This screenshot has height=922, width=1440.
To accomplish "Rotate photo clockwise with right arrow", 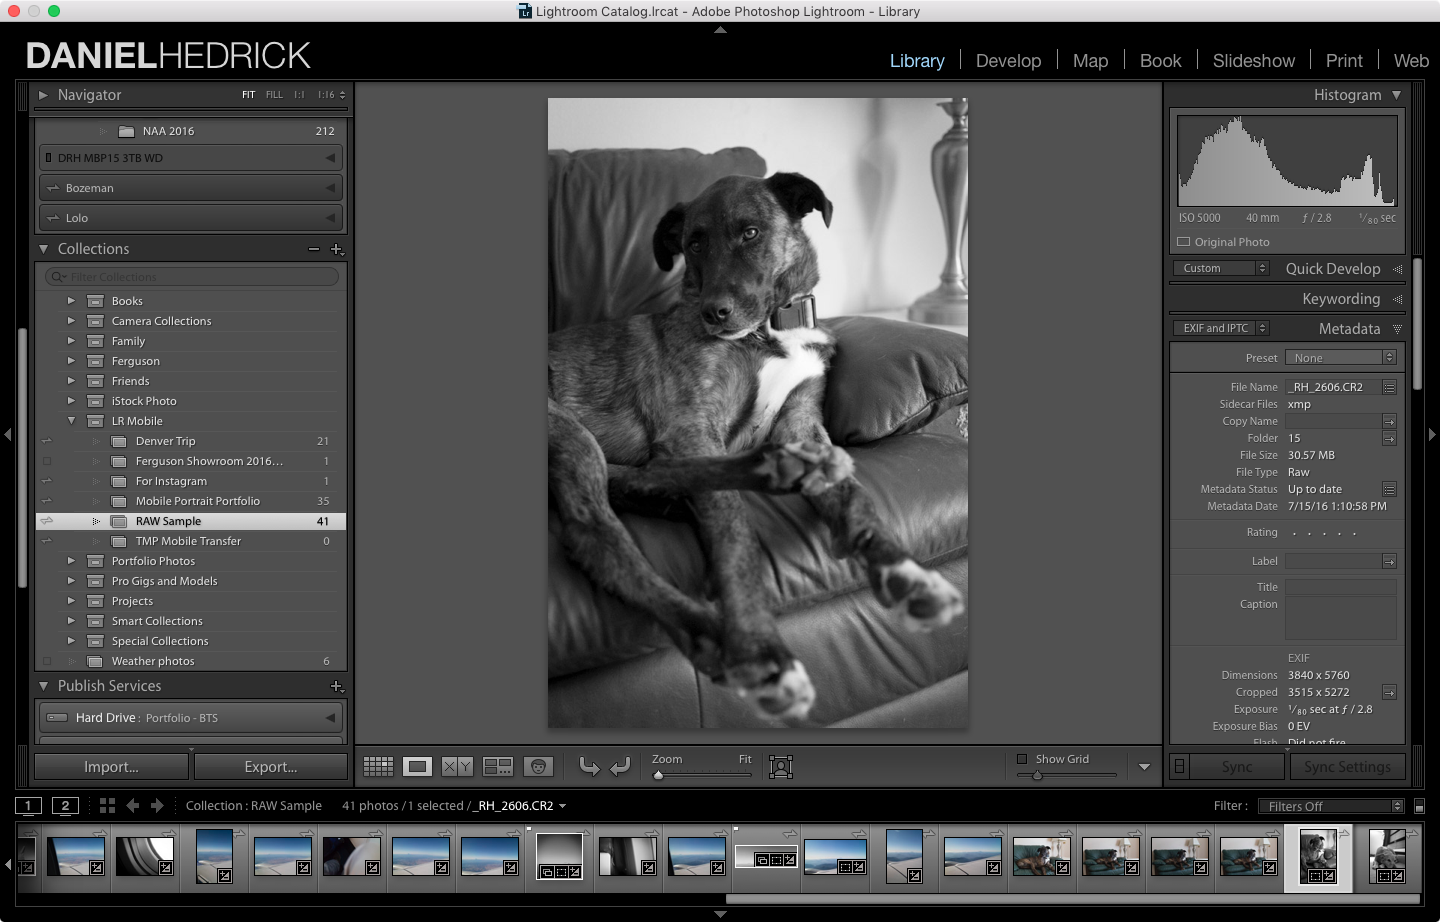I will [620, 767].
